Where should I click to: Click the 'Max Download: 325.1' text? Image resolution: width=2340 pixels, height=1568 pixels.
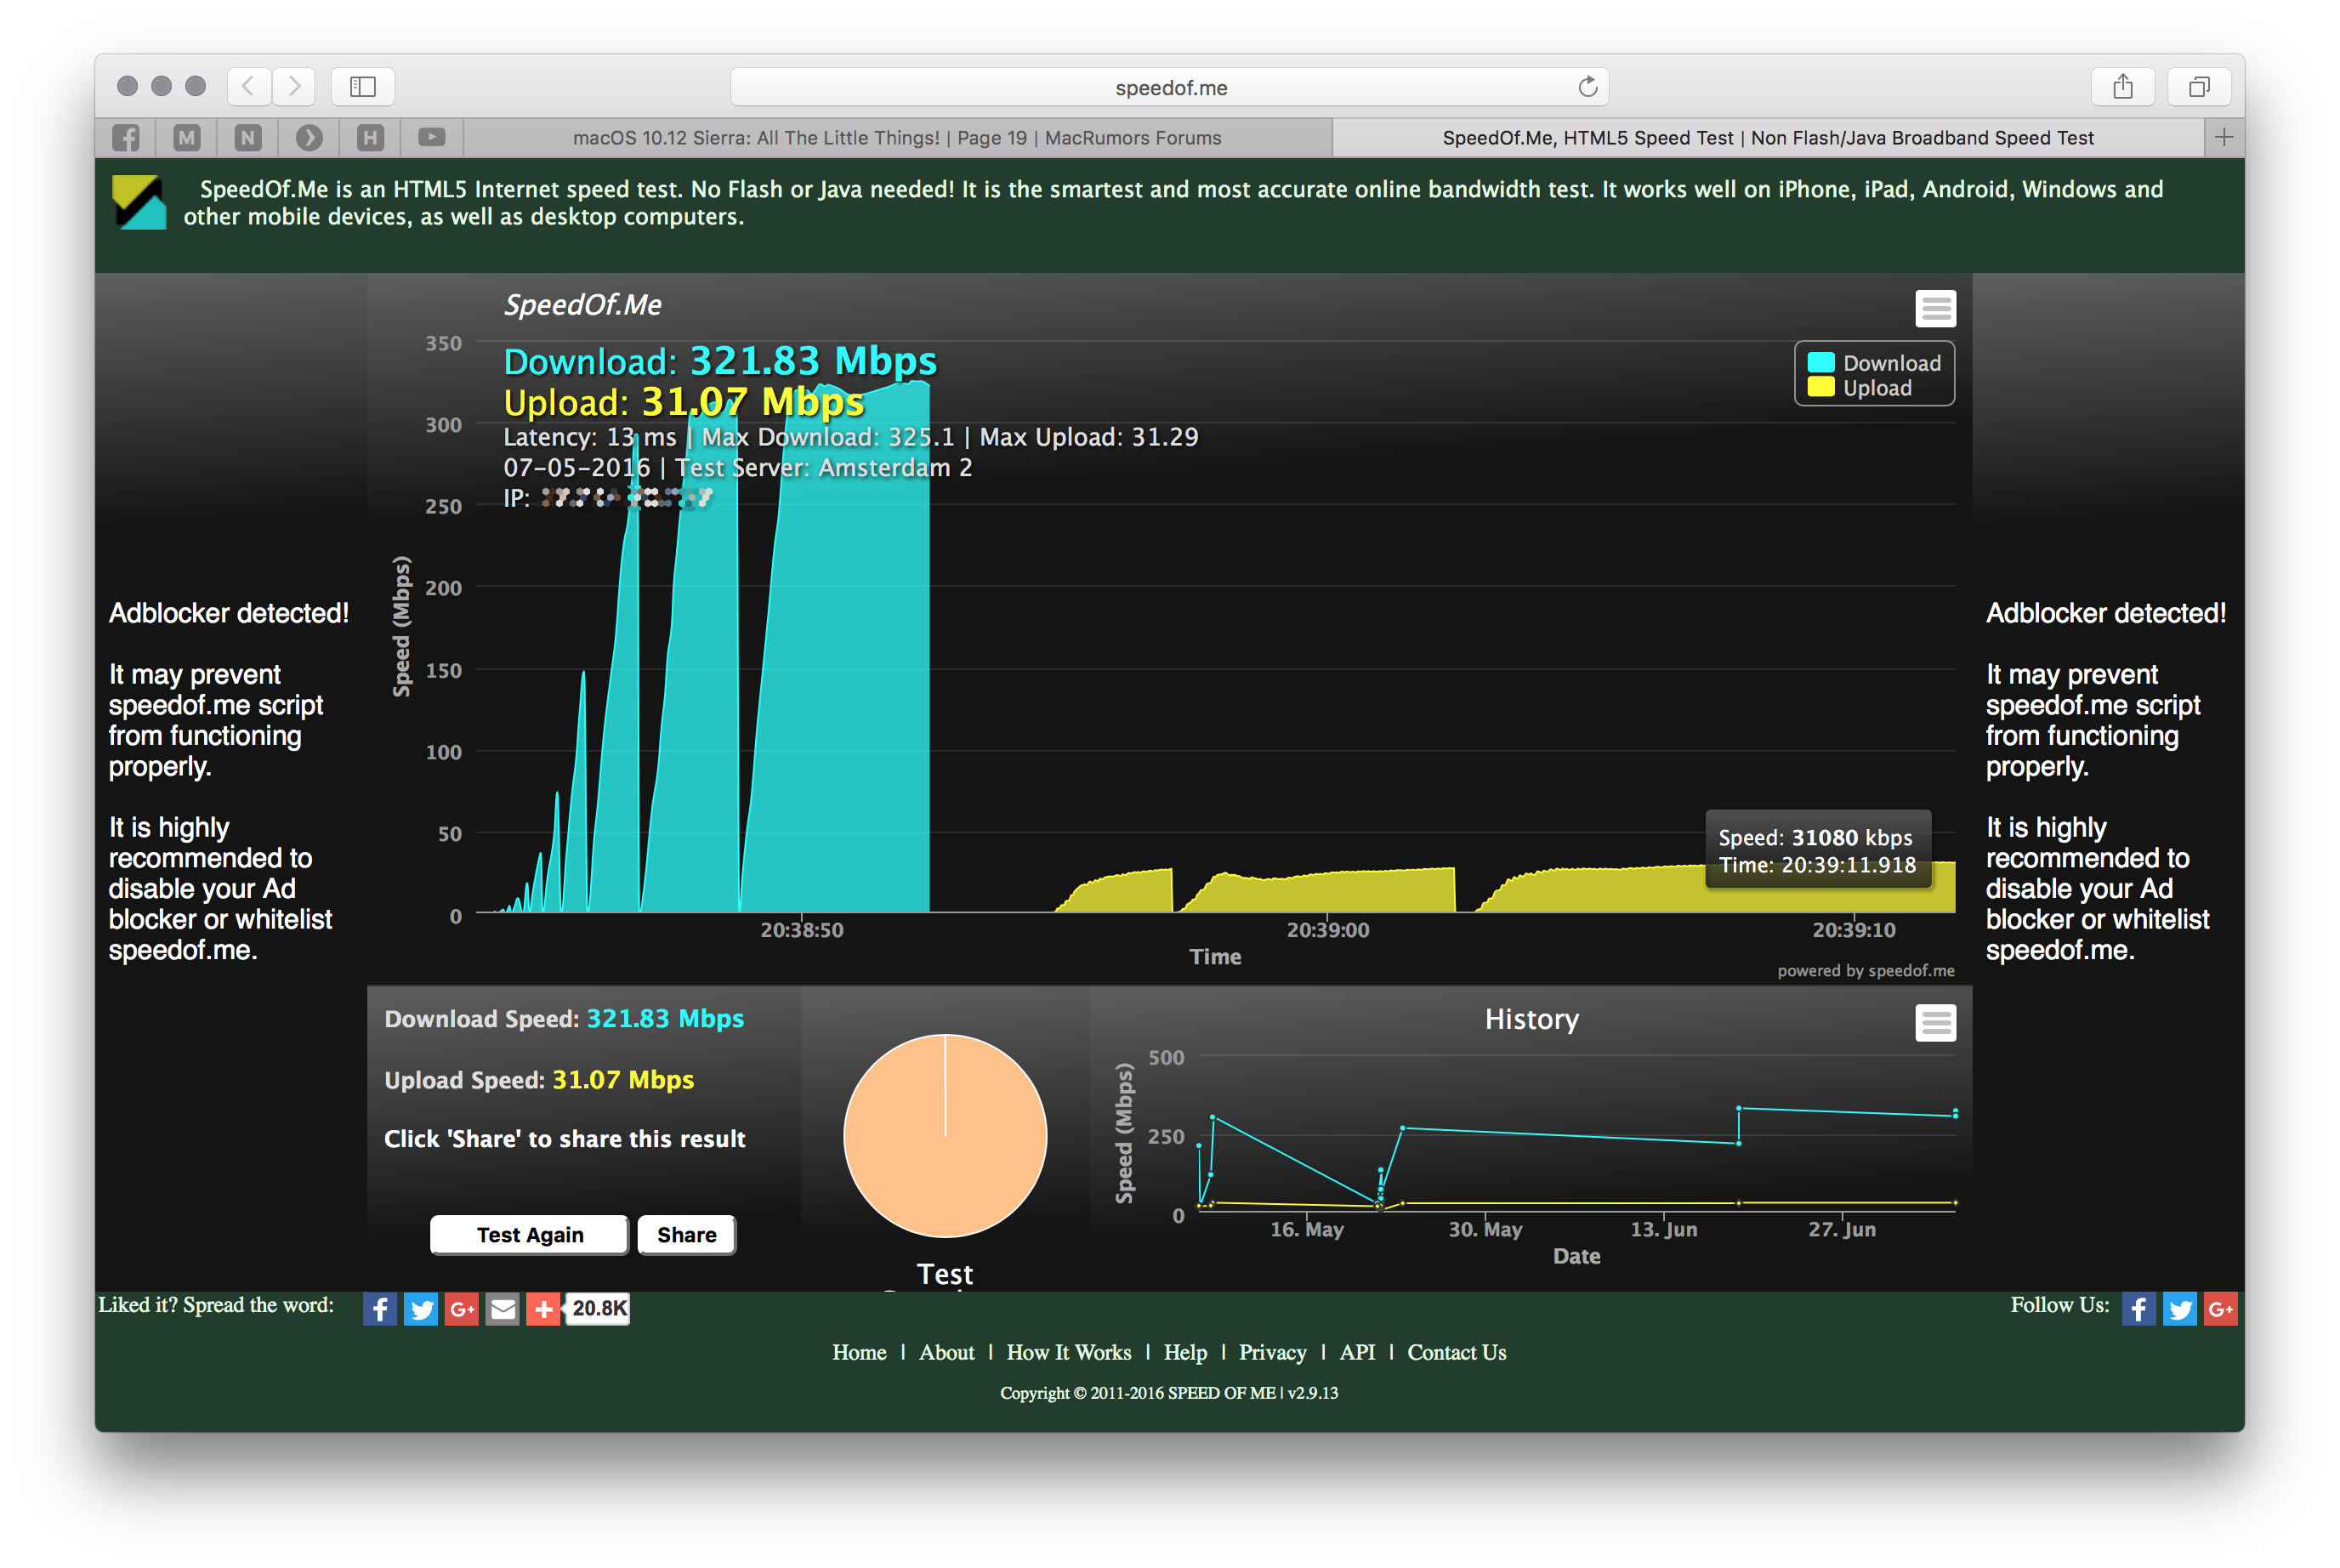(828, 437)
